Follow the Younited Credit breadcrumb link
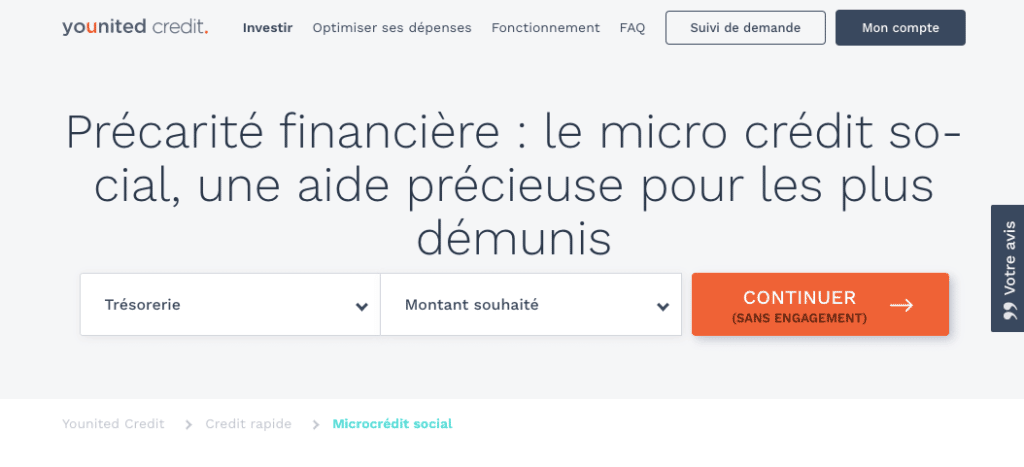The width and height of the screenshot is (1024, 467). [113, 424]
